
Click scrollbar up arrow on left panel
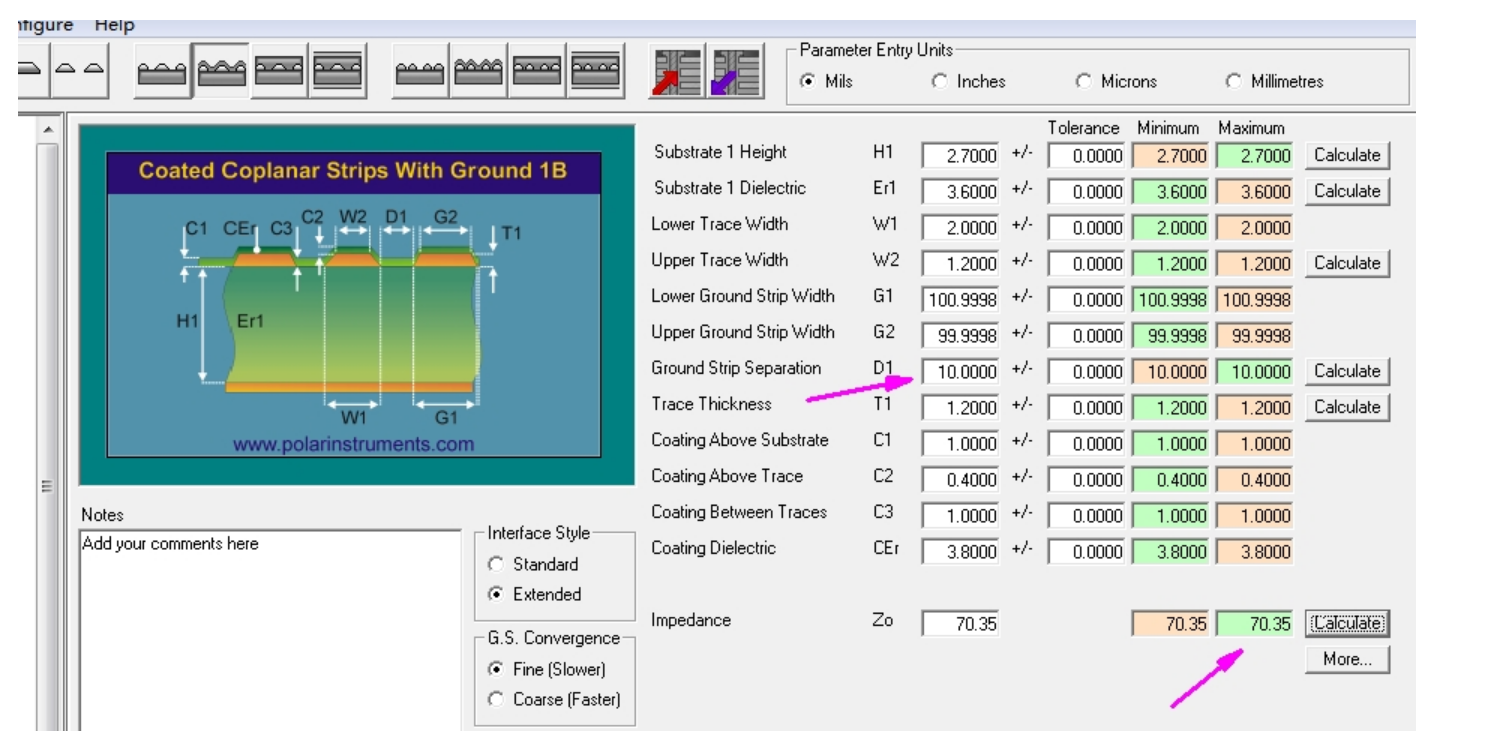tap(47, 131)
